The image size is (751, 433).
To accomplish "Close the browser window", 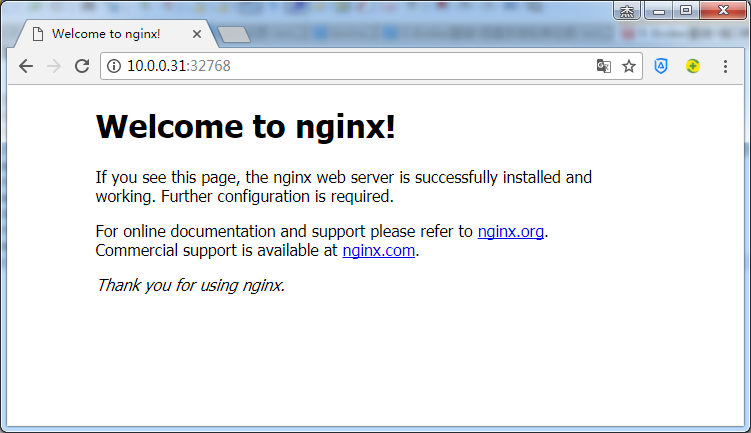I will point(723,11).
